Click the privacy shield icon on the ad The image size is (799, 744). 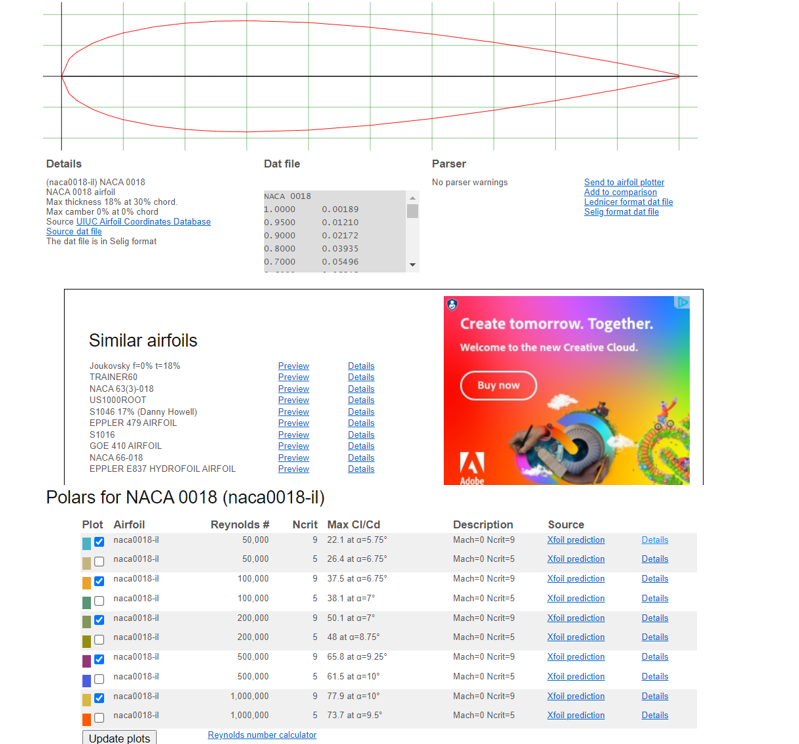coord(452,304)
